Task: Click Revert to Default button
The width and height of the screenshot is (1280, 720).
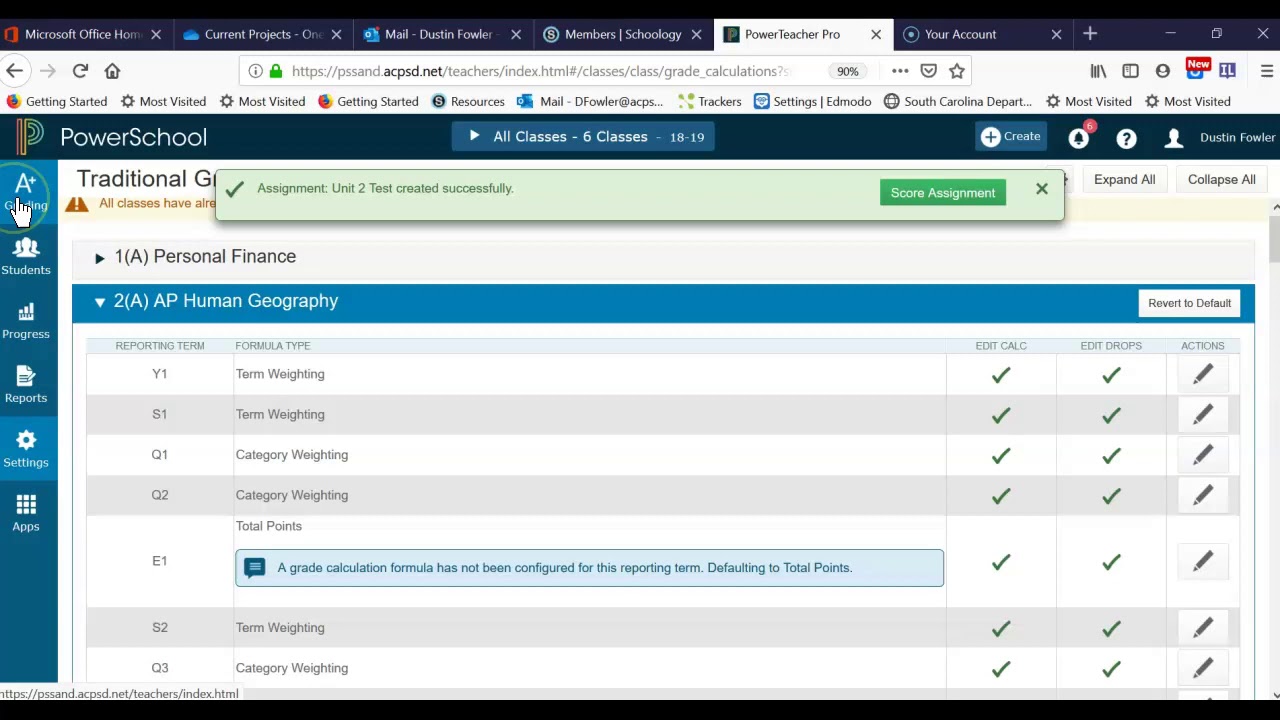Action: tap(1189, 303)
